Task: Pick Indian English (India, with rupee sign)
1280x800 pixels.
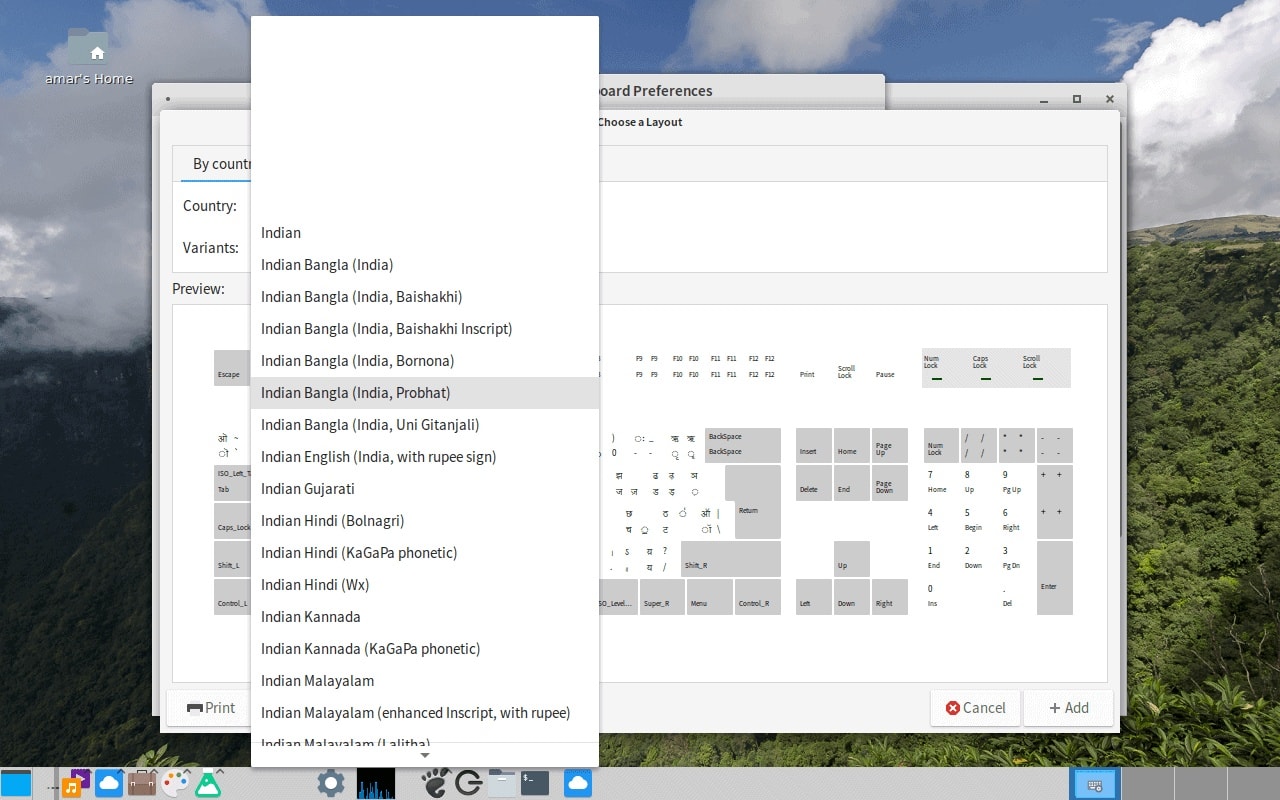Action: pyautogui.click(x=425, y=457)
